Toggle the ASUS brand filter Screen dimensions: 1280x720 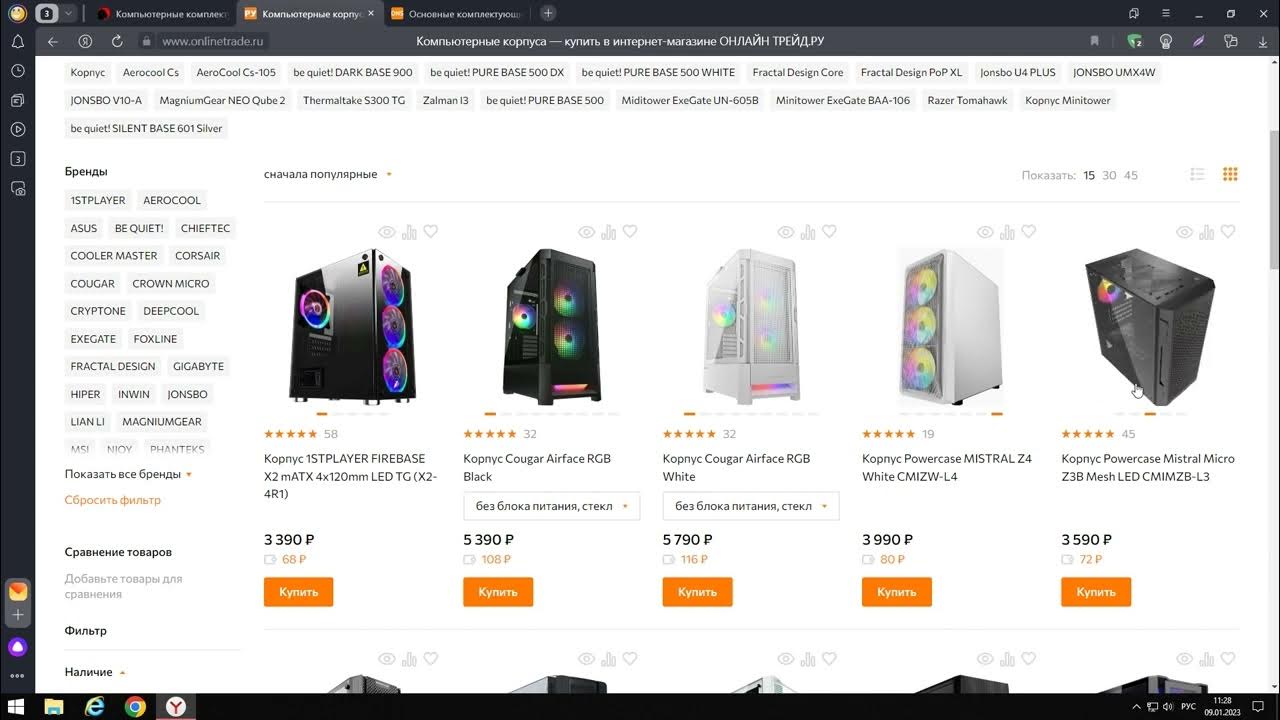(x=84, y=228)
